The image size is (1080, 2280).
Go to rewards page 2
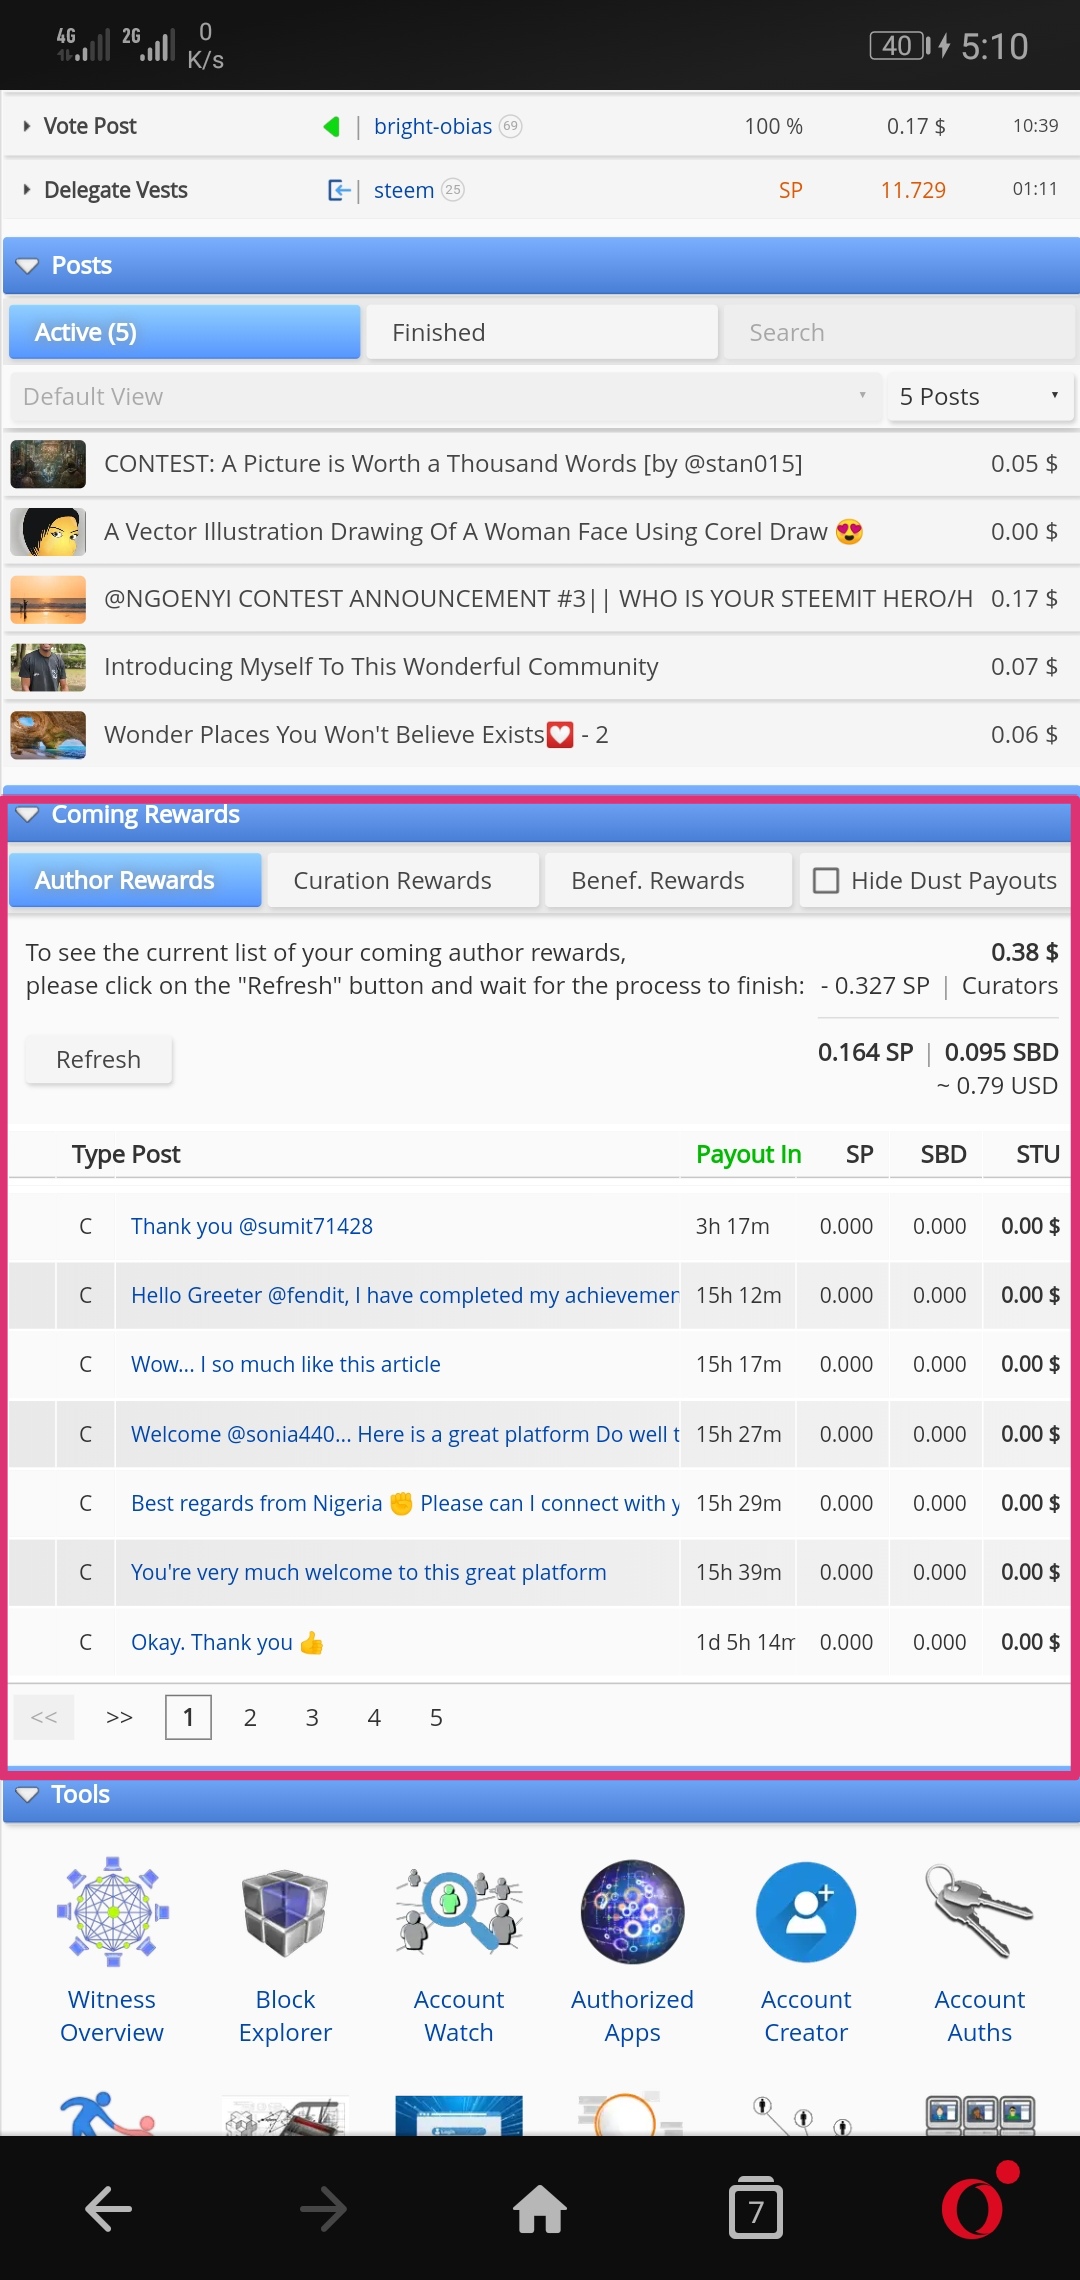pos(250,1718)
